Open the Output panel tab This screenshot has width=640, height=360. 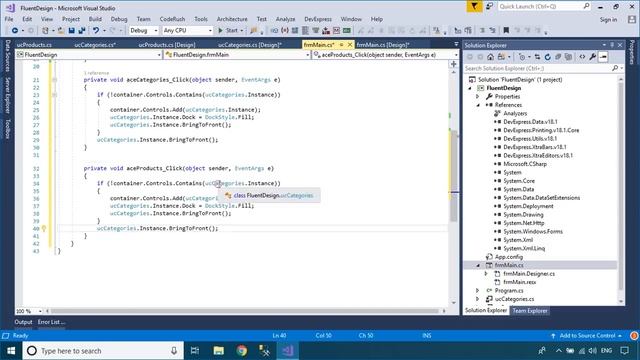click(23, 322)
